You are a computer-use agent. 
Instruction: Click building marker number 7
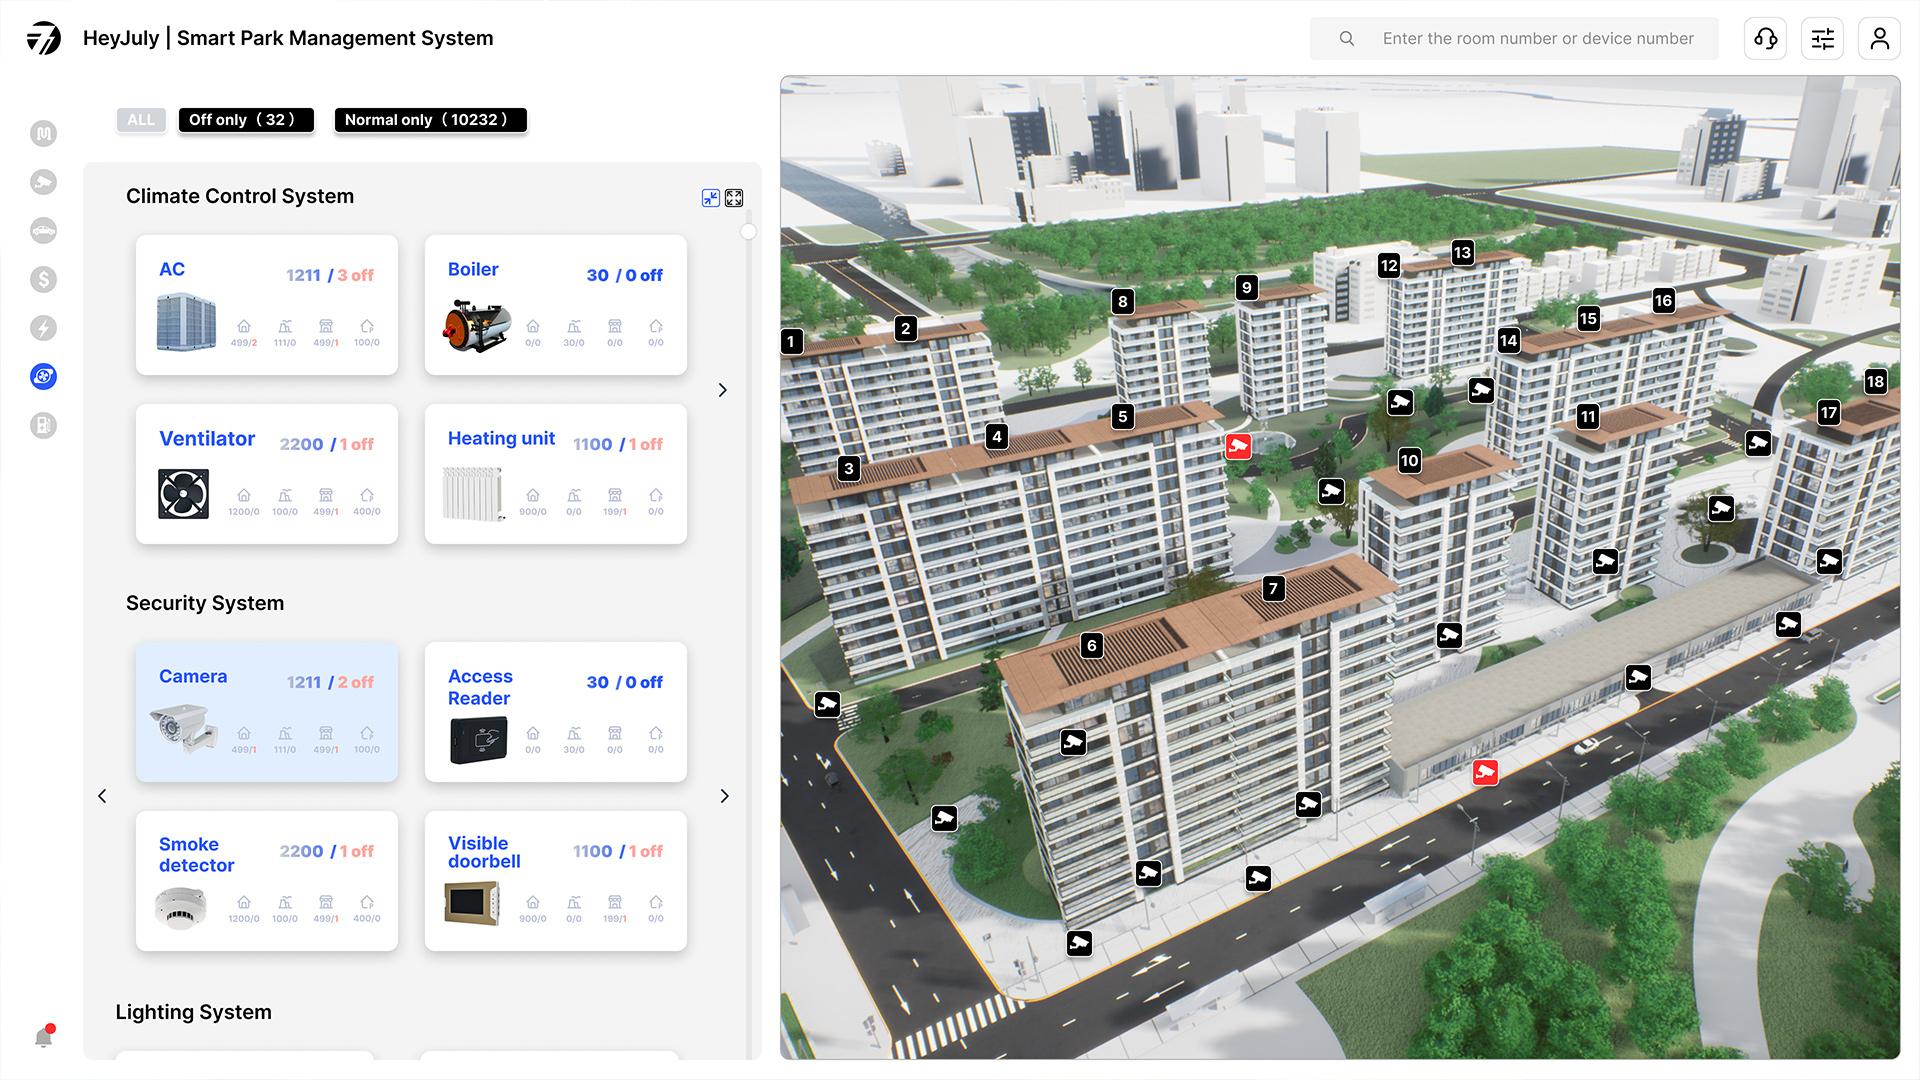(x=1273, y=588)
